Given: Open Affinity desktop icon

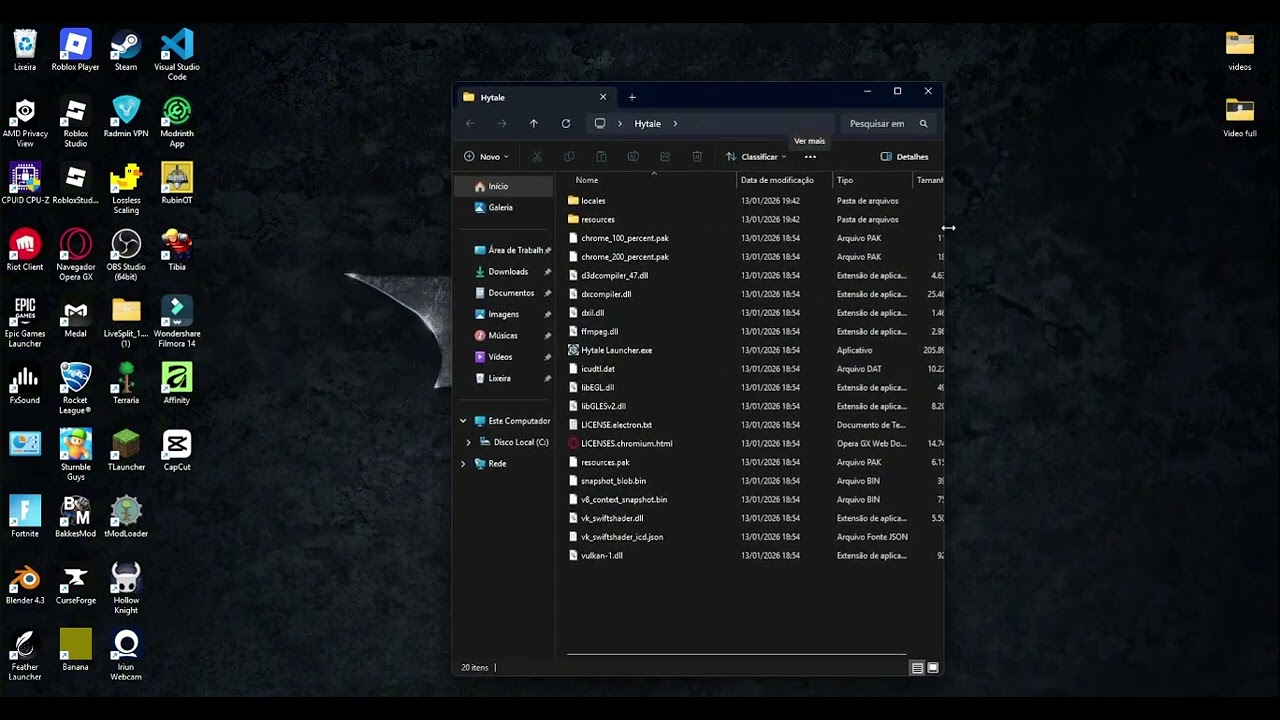Looking at the screenshot, I should [177, 385].
